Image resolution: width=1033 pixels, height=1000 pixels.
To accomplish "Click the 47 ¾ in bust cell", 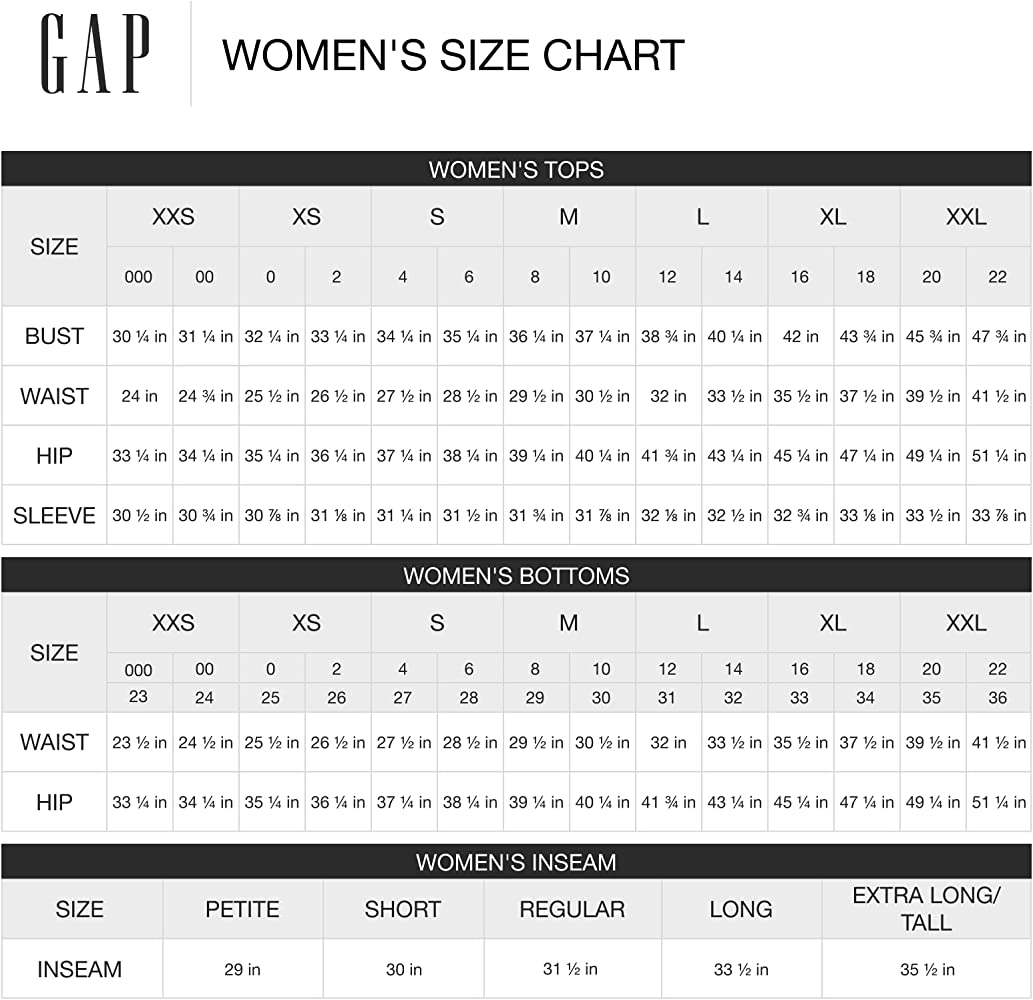I will pyautogui.click(x=998, y=337).
